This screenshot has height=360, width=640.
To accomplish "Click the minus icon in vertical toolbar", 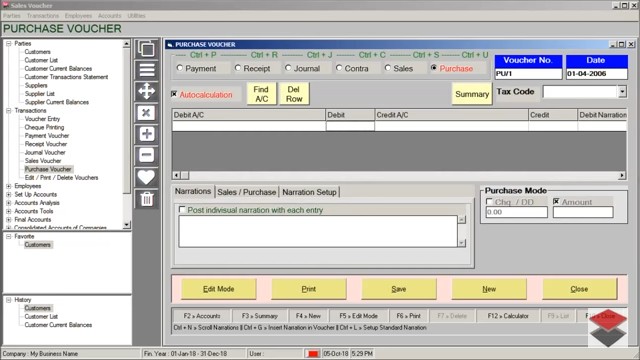I will tap(147, 155).
